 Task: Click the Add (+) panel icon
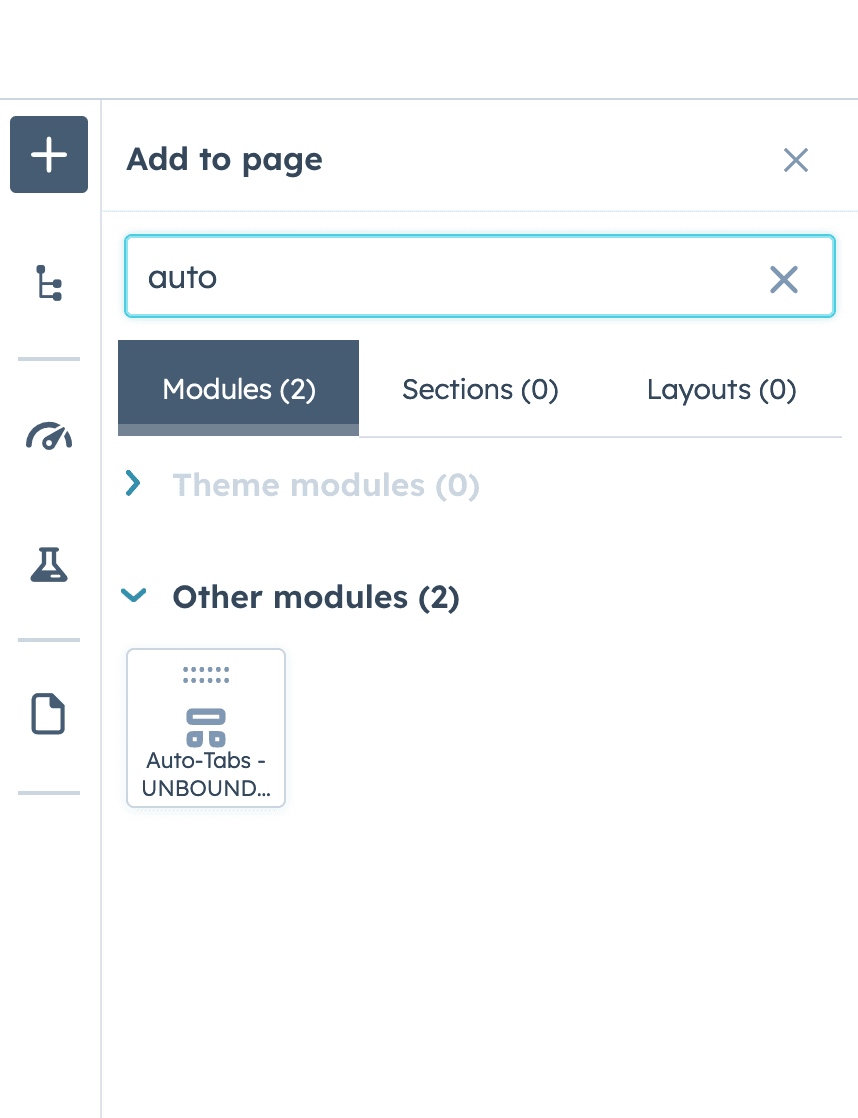click(x=48, y=155)
